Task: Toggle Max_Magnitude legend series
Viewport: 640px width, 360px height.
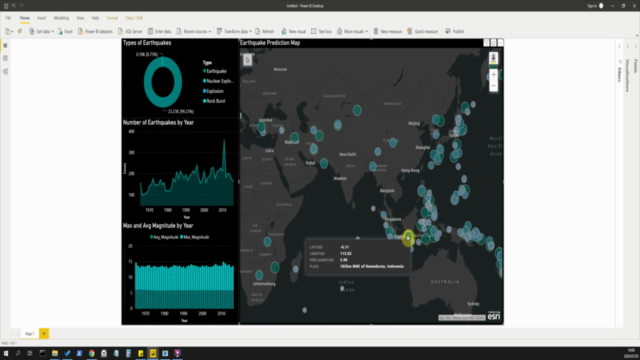Action: click(195, 237)
